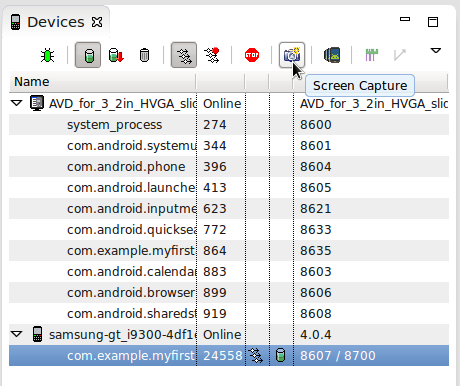This screenshot has height=386, width=460.
Task: Click PID value 344
Action: [x=215, y=146]
